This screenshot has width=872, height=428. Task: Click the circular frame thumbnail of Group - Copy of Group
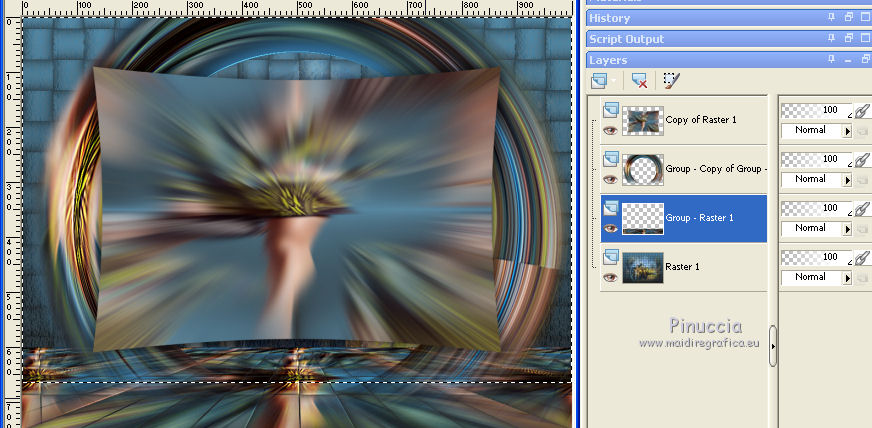click(643, 170)
